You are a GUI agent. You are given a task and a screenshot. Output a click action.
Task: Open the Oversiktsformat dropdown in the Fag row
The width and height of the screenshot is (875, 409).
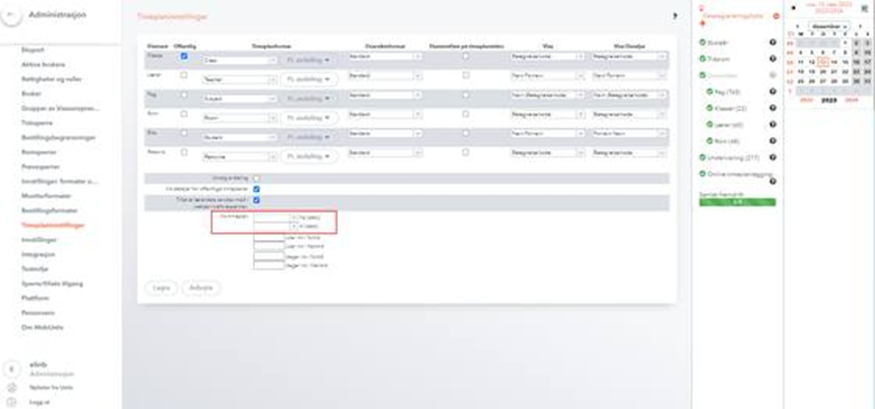[x=385, y=95]
